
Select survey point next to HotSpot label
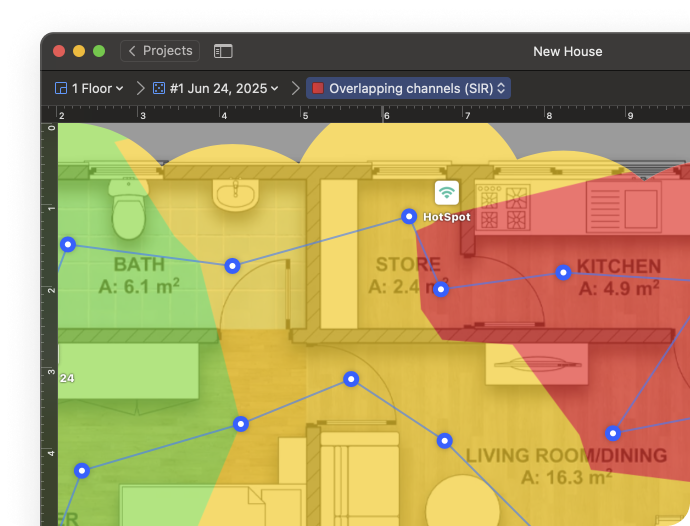(x=409, y=216)
